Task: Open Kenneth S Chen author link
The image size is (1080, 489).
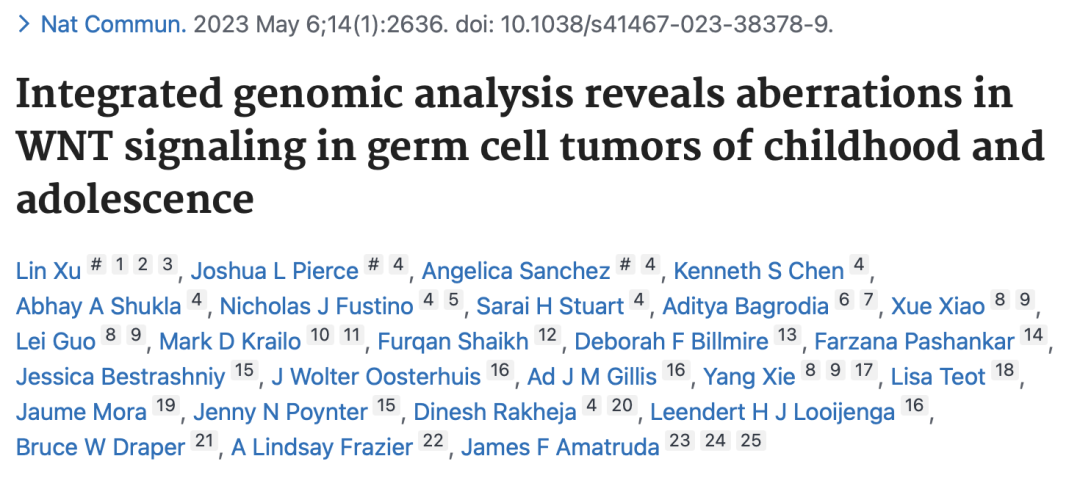Action: click(x=758, y=271)
